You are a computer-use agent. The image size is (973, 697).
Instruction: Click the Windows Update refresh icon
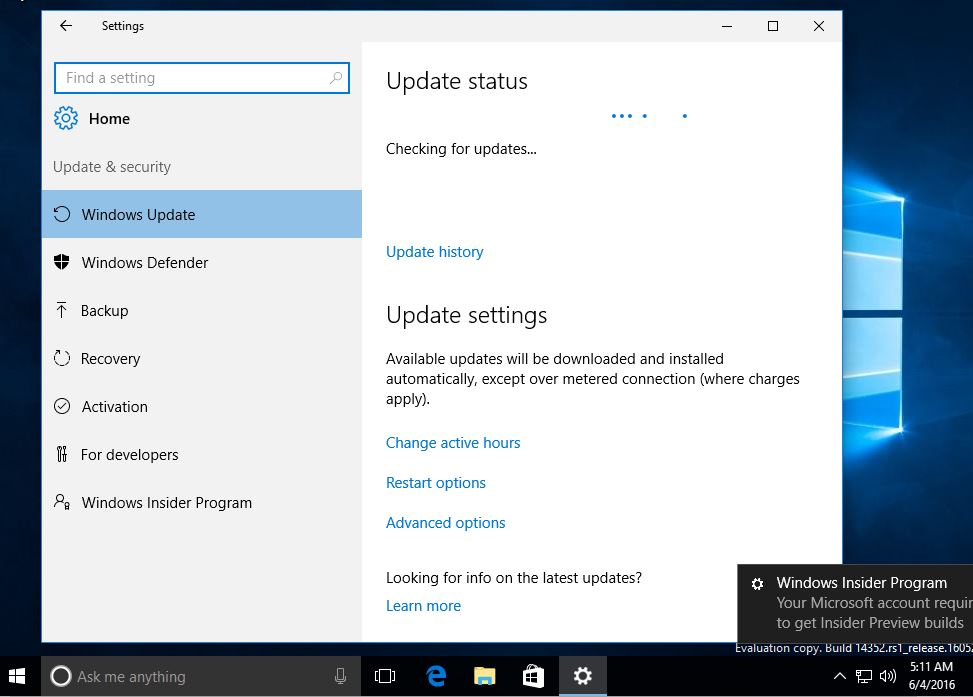pos(61,214)
